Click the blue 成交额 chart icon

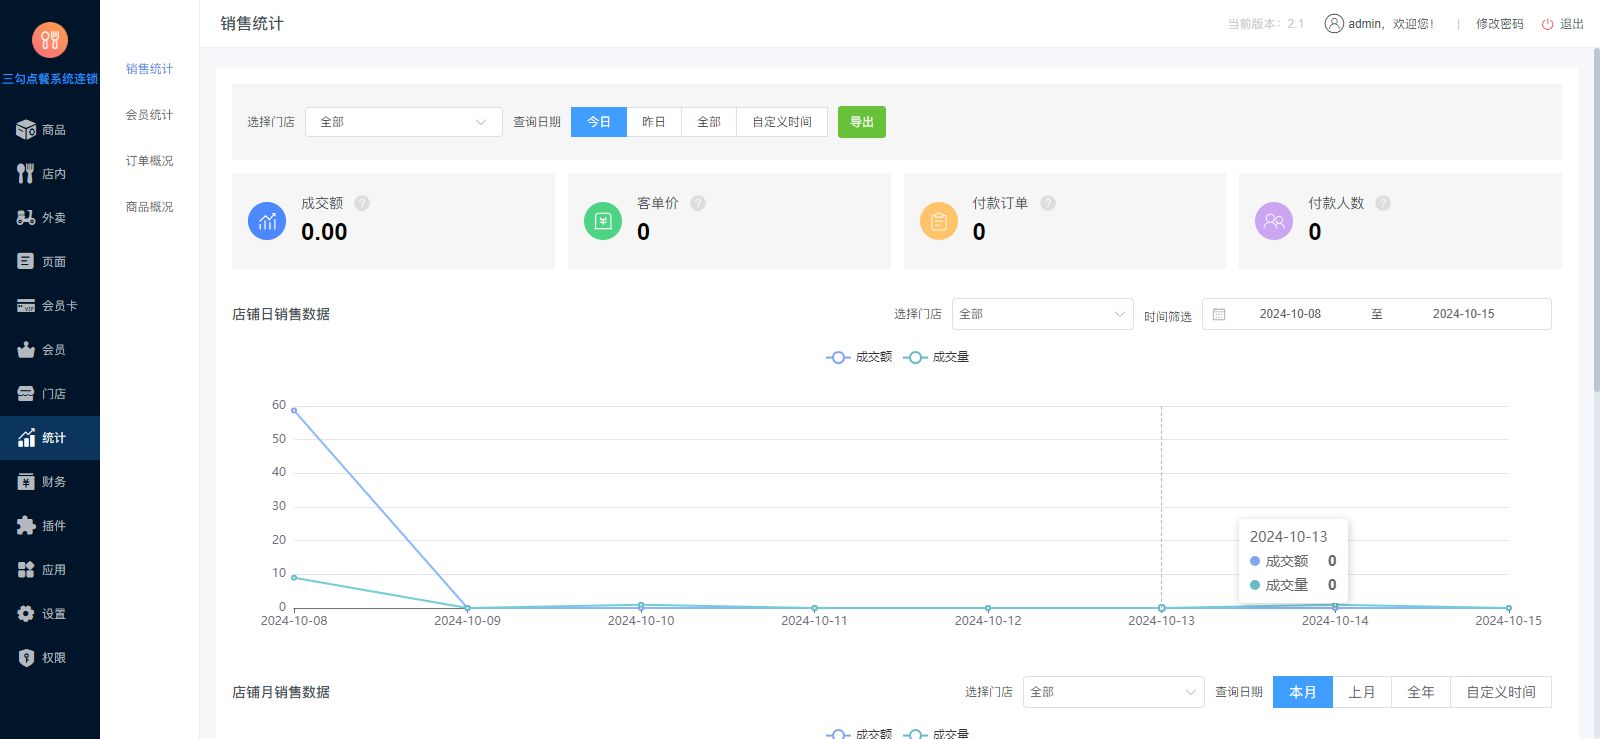click(267, 221)
